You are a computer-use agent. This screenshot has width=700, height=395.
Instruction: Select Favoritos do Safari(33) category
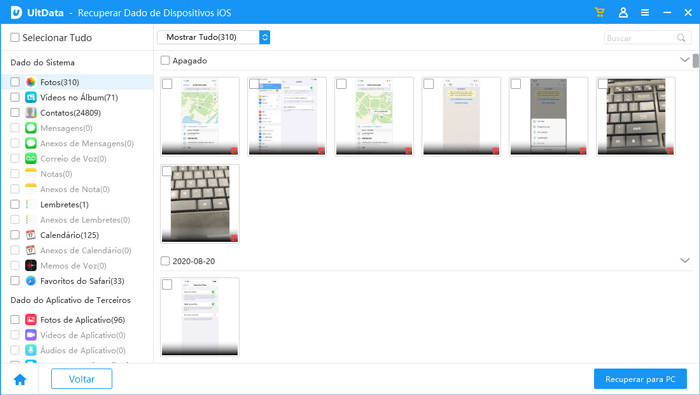[82, 281]
